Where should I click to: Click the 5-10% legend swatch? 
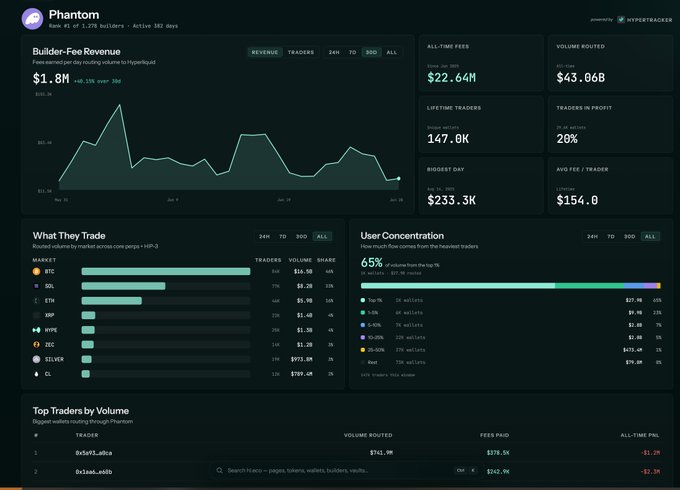coord(363,325)
